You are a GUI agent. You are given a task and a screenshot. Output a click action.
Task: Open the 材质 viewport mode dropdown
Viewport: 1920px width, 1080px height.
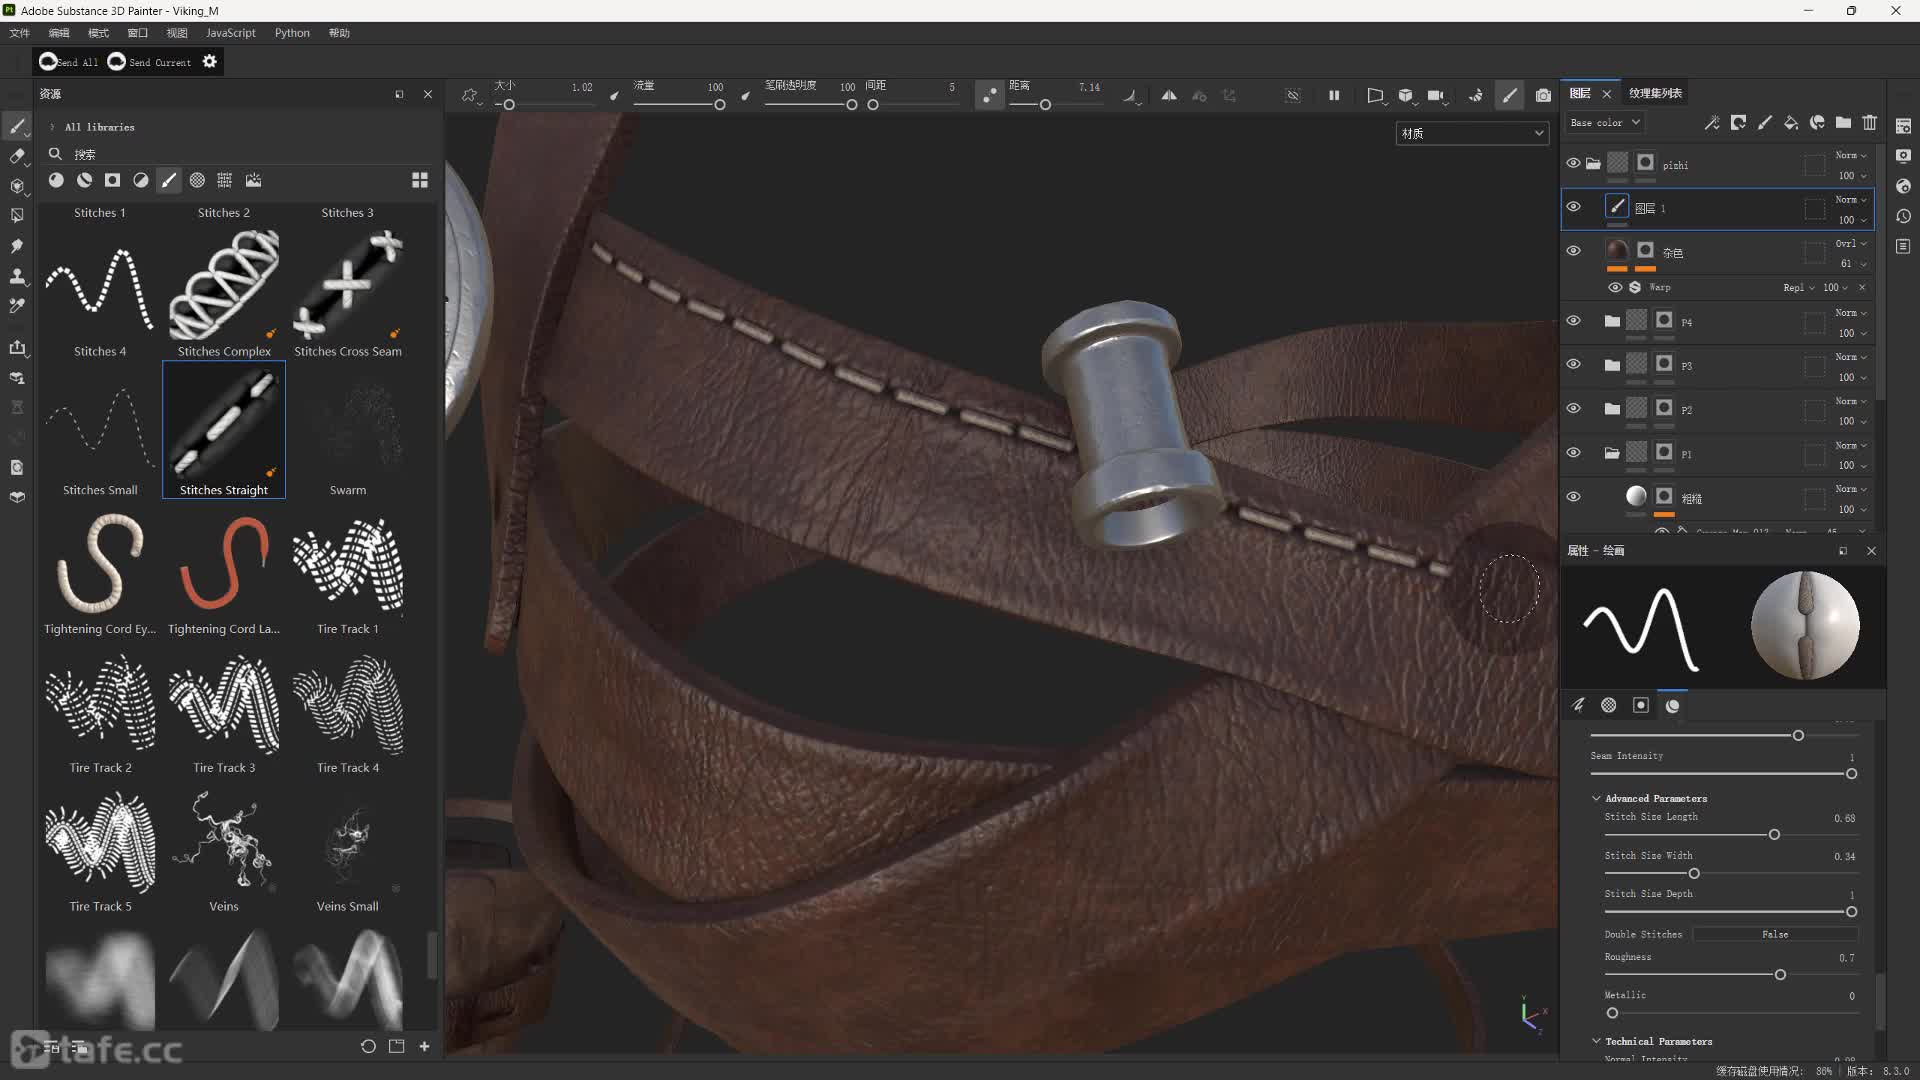point(1472,133)
